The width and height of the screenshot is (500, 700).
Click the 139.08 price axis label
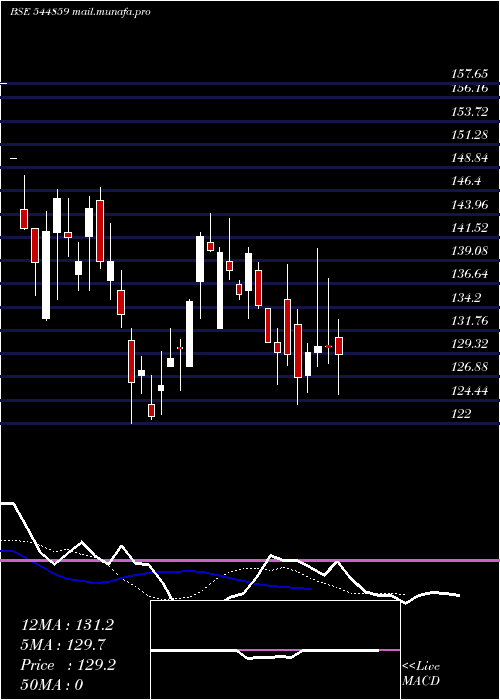coord(469,251)
